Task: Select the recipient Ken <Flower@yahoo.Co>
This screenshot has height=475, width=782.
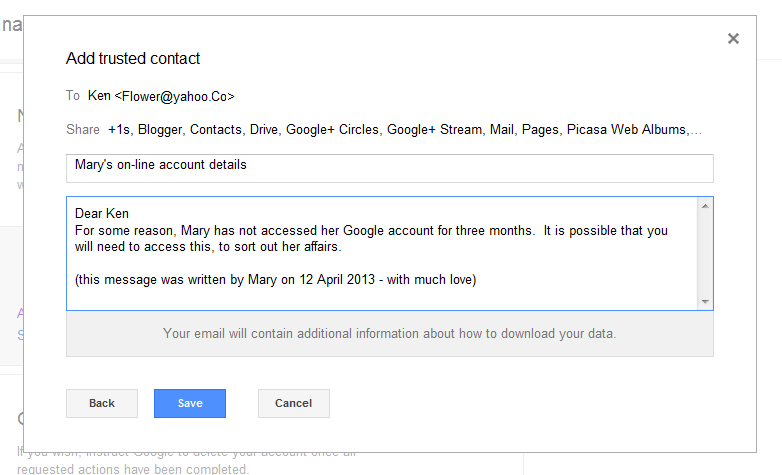Action: click(x=161, y=96)
